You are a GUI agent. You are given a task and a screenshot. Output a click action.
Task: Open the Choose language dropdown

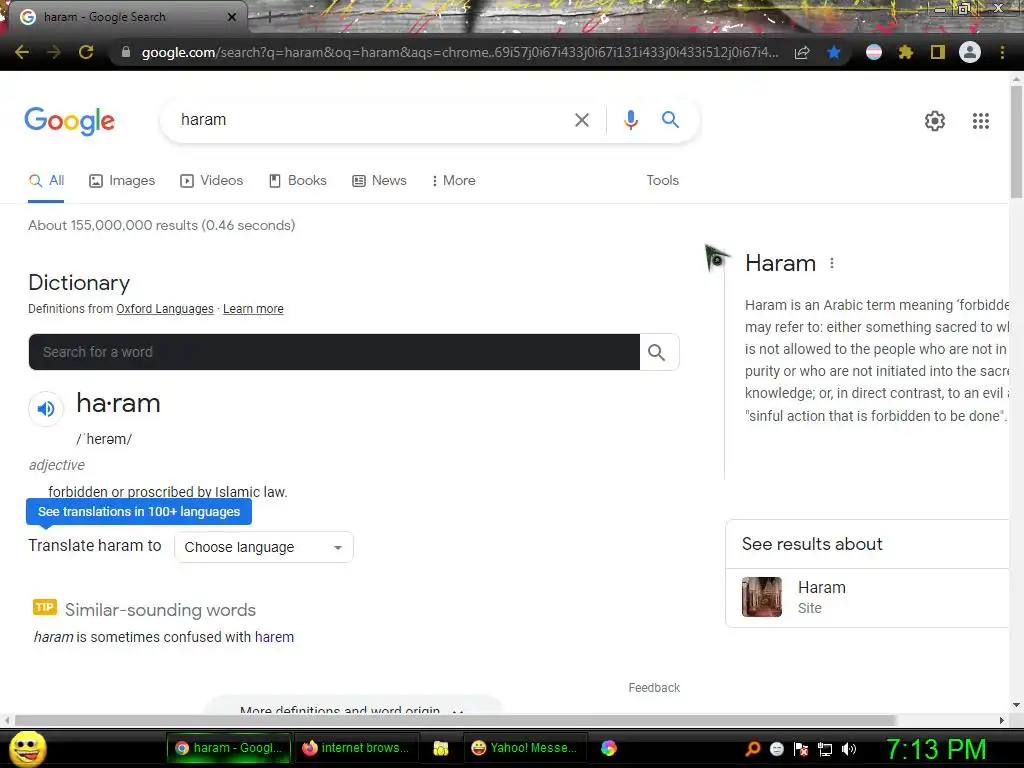pyautogui.click(x=264, y=547)
